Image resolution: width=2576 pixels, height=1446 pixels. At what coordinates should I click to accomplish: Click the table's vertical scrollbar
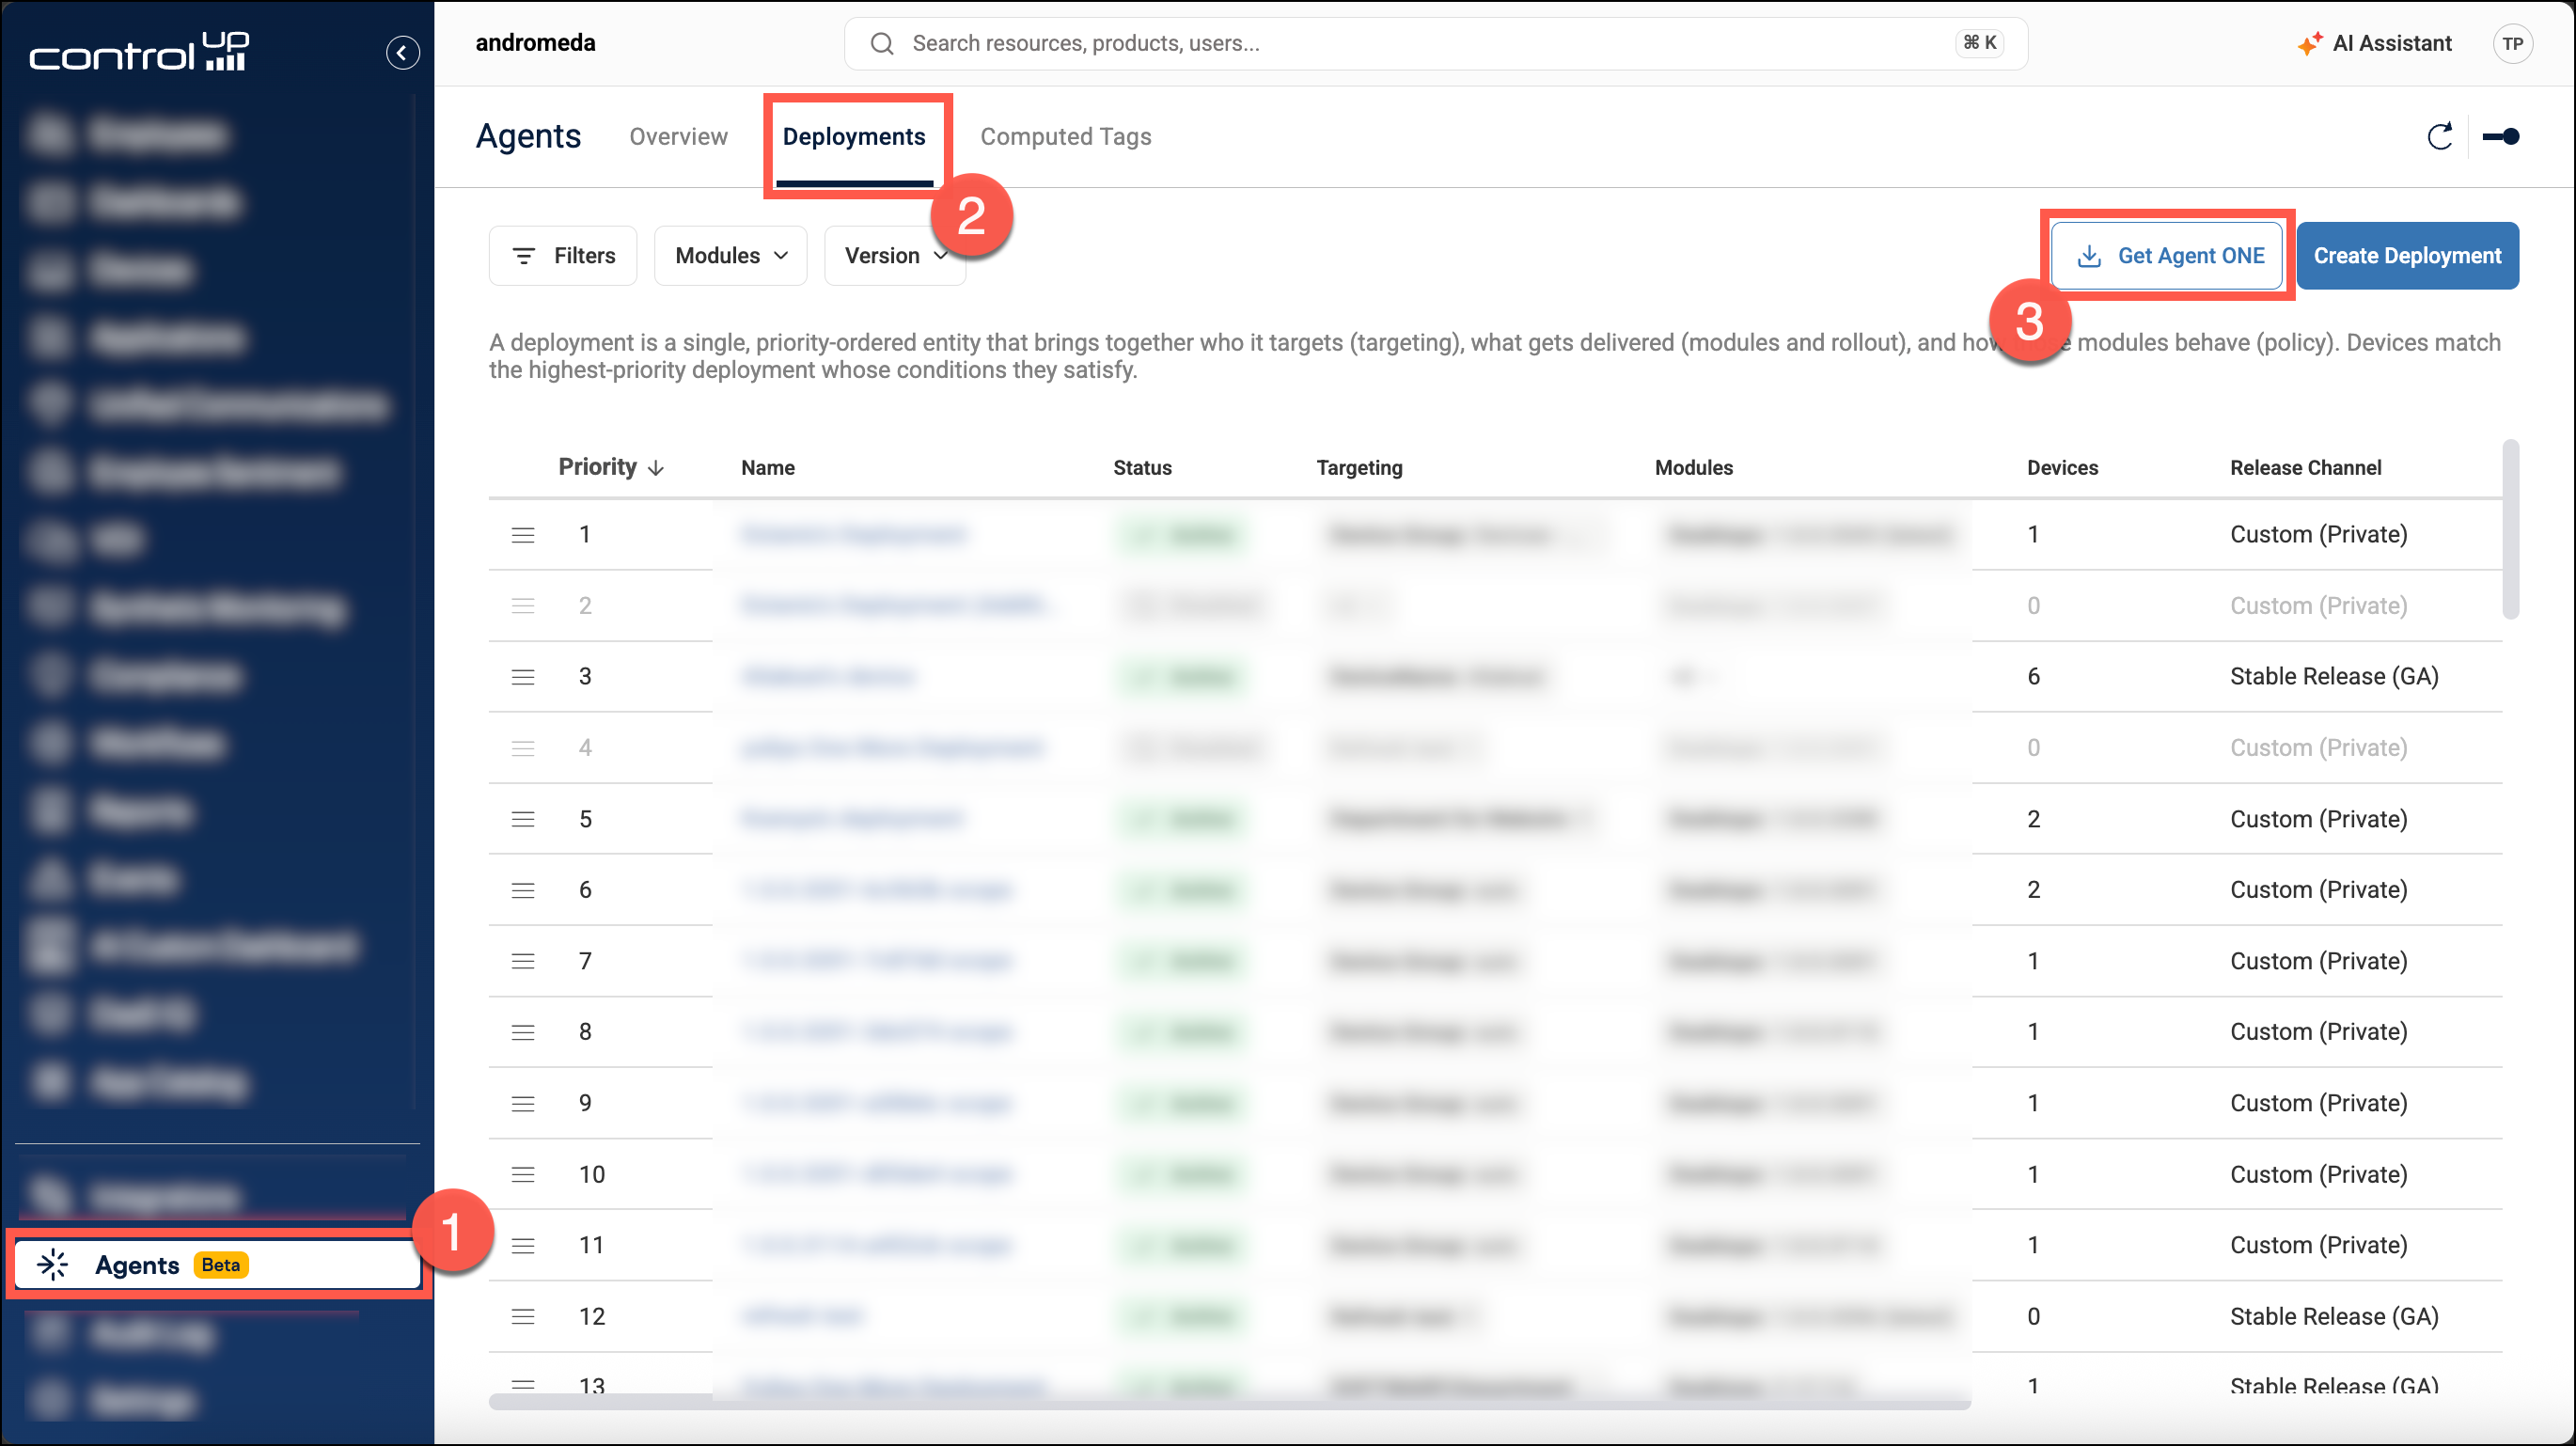[x=2510, y=529]
